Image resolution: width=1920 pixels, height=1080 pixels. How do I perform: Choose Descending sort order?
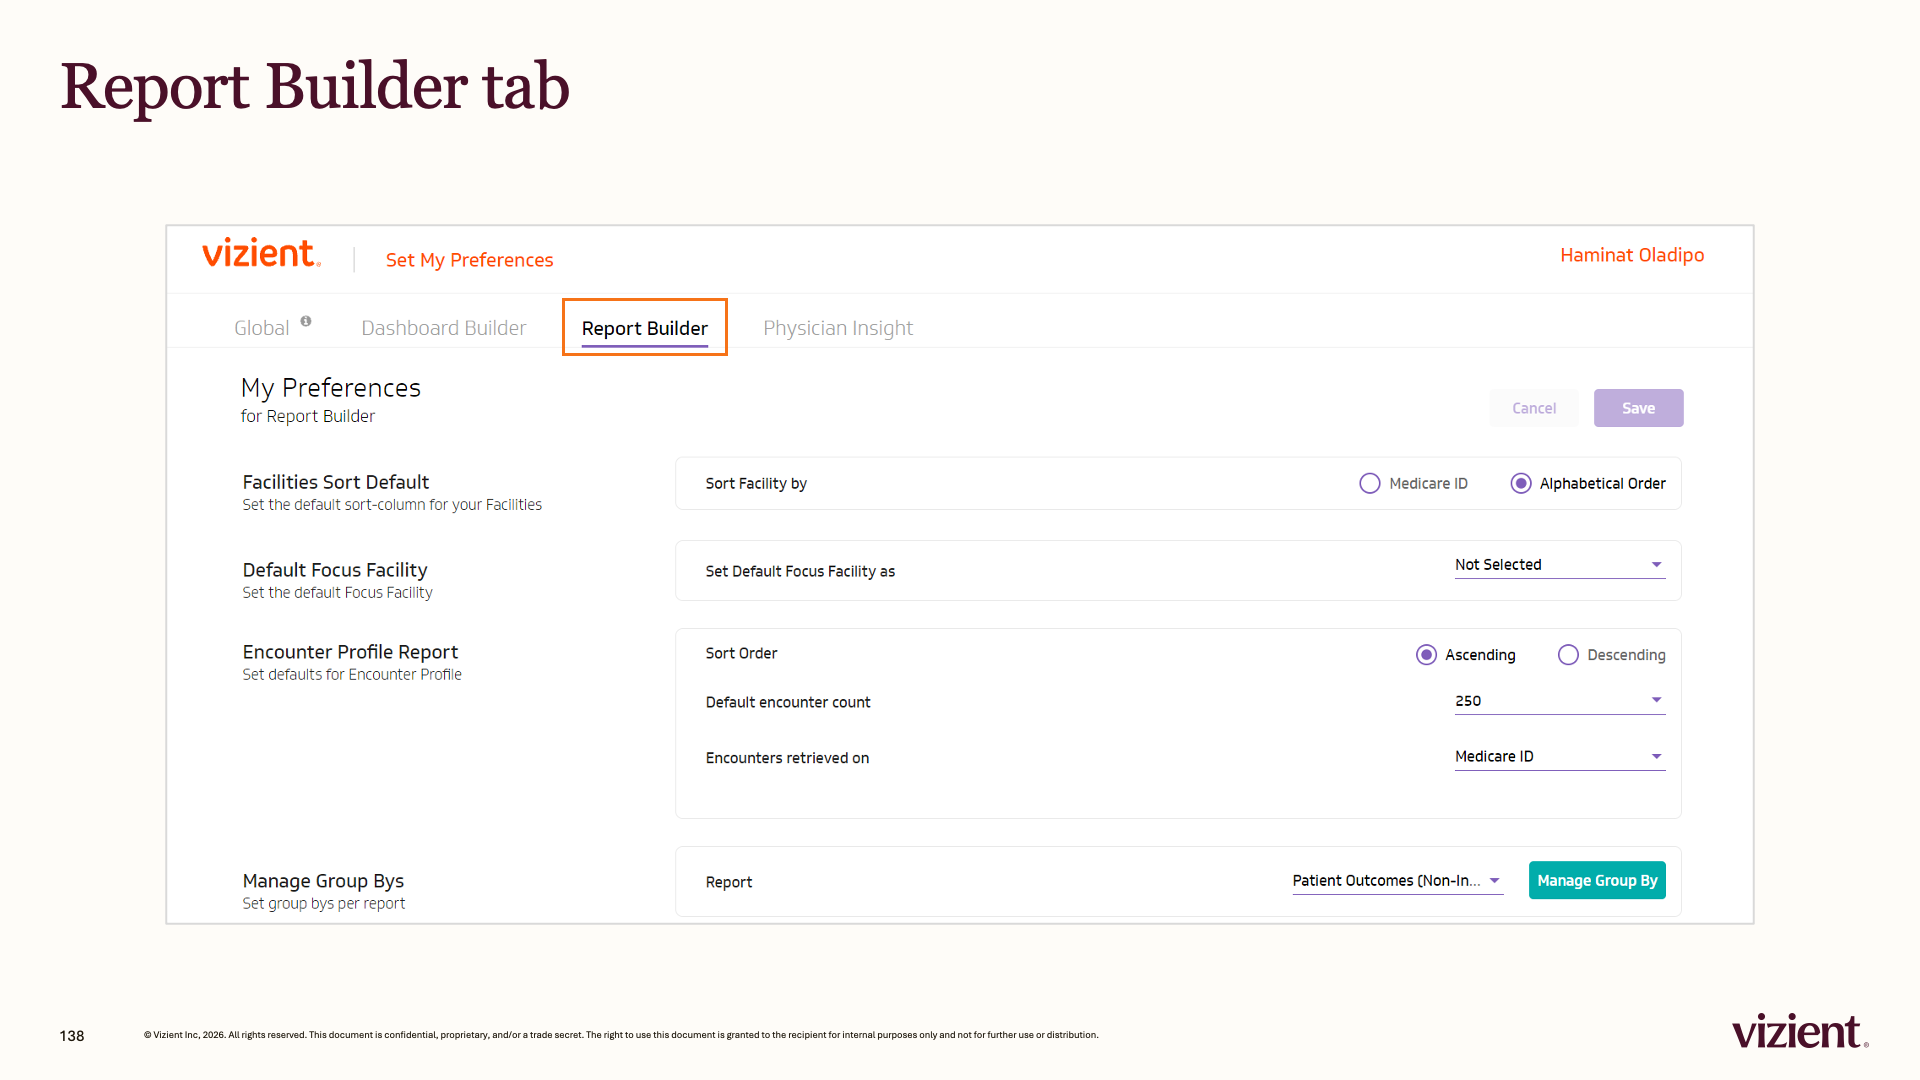click(1568, 655)
